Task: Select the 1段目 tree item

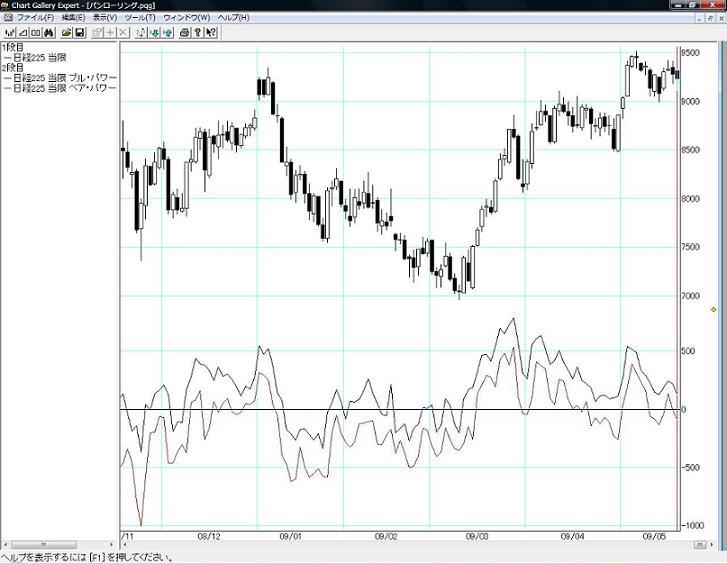Action: click(12, 47)
